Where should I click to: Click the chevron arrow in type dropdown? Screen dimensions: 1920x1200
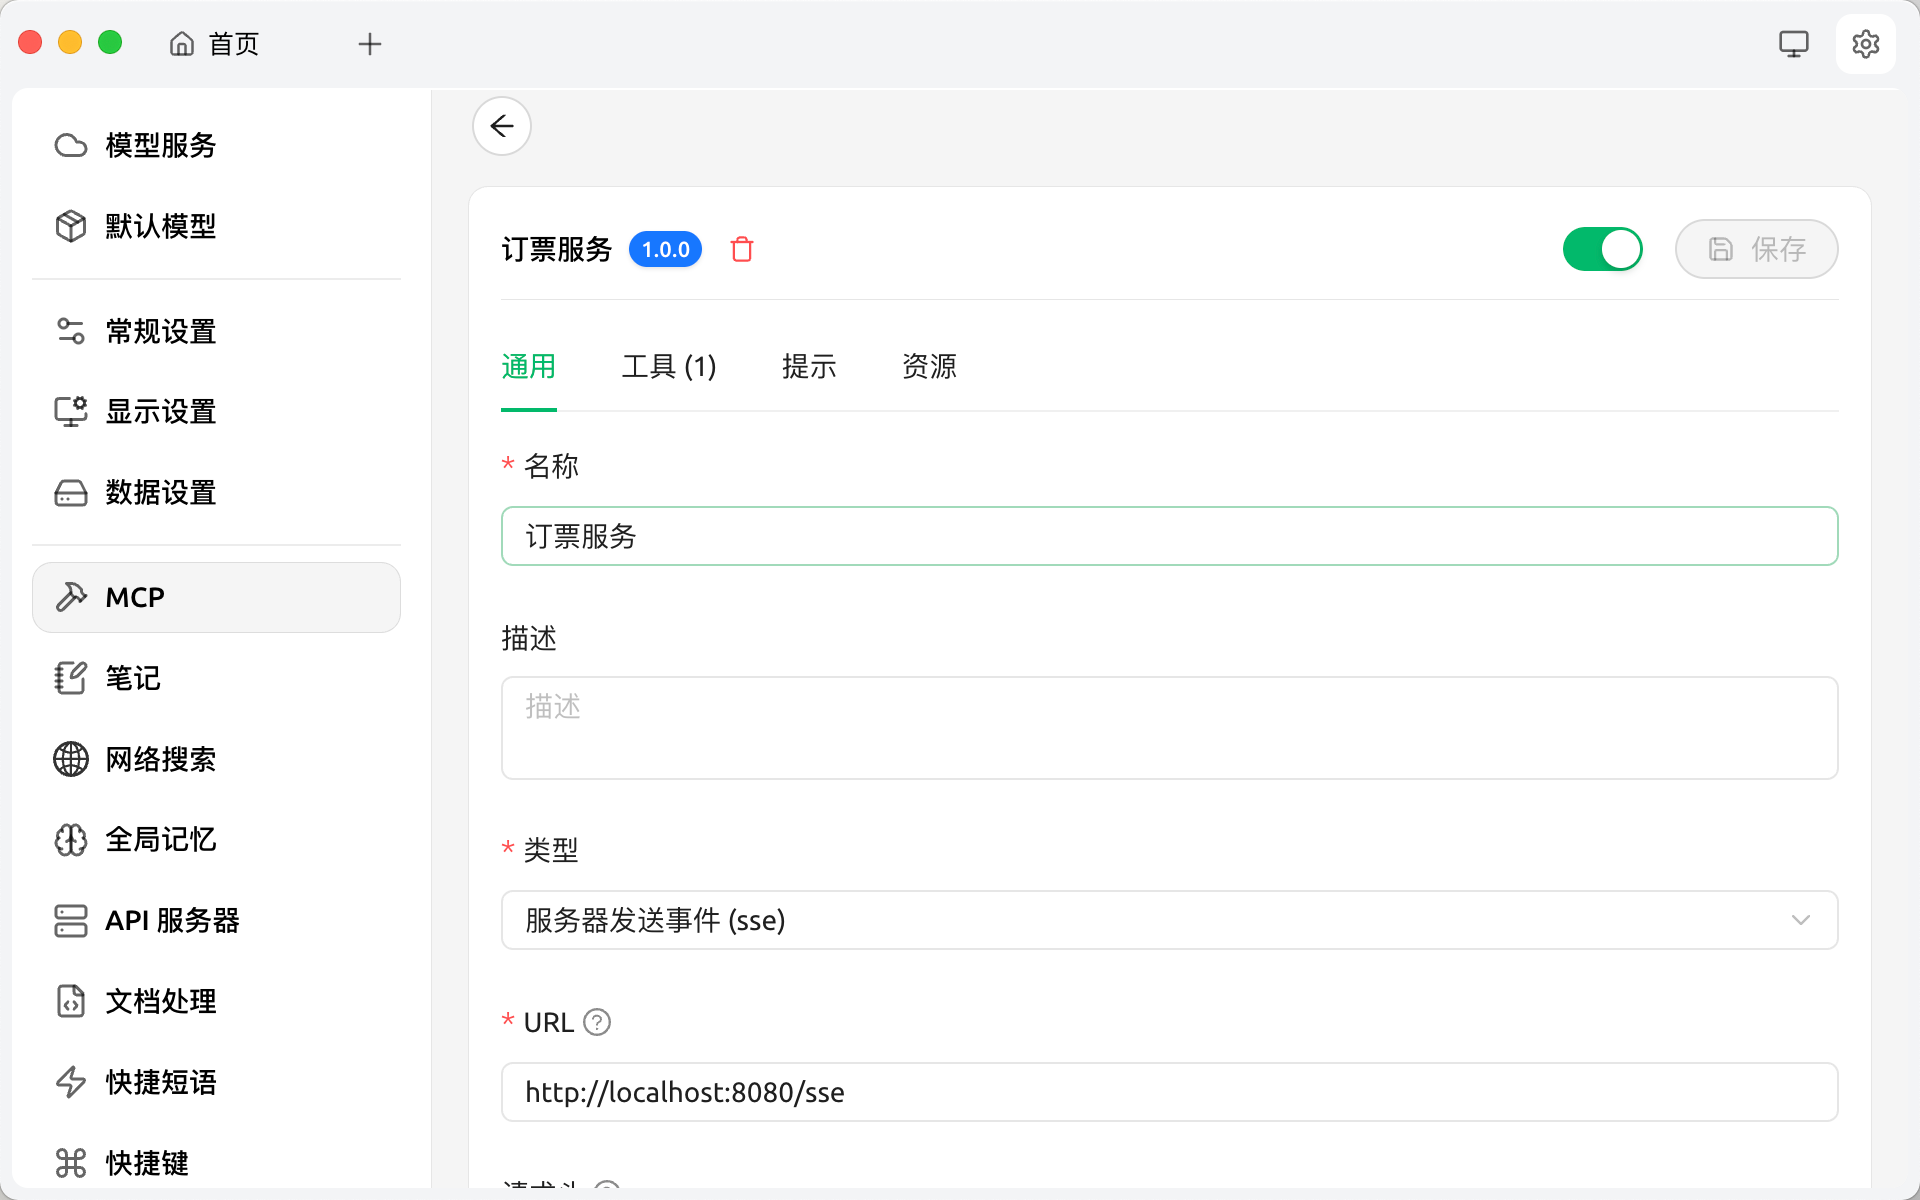click(1800, 920)
